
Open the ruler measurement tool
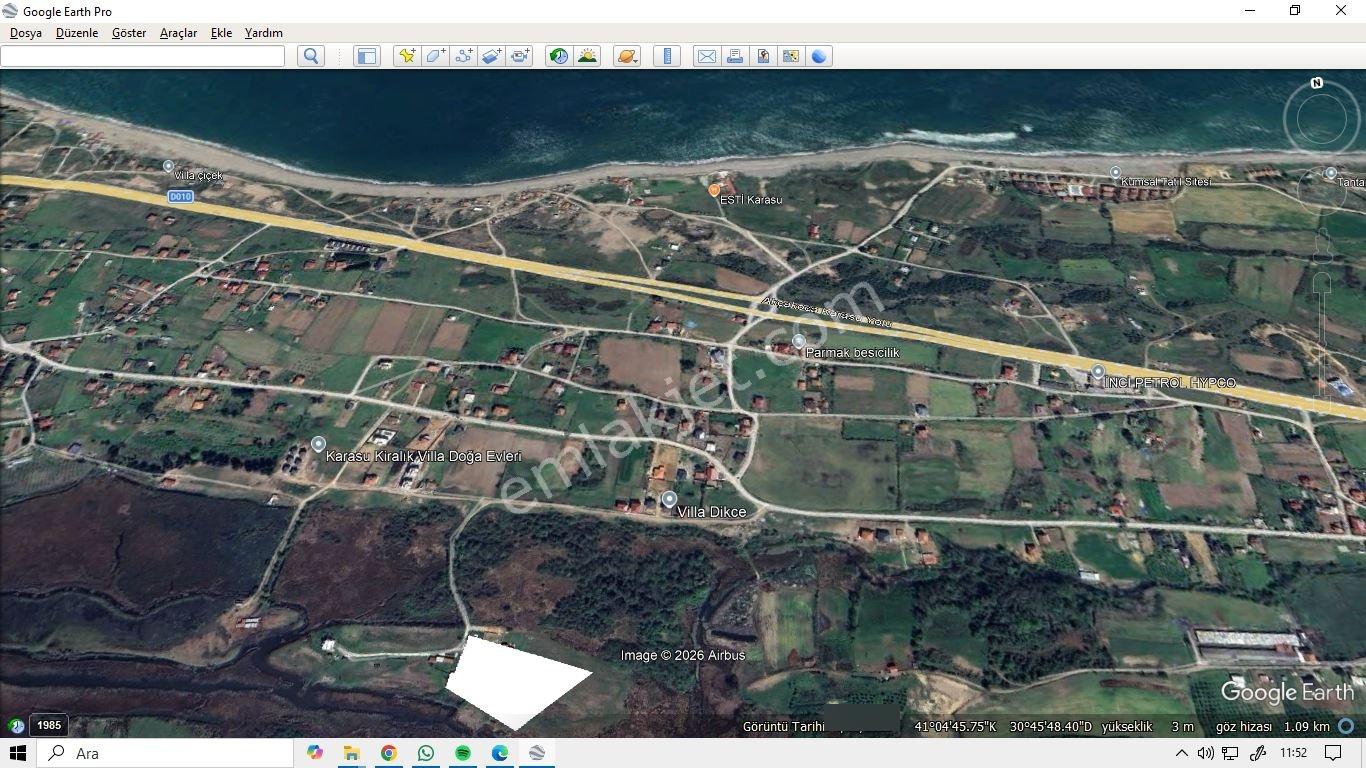click(x=667, y=56)
